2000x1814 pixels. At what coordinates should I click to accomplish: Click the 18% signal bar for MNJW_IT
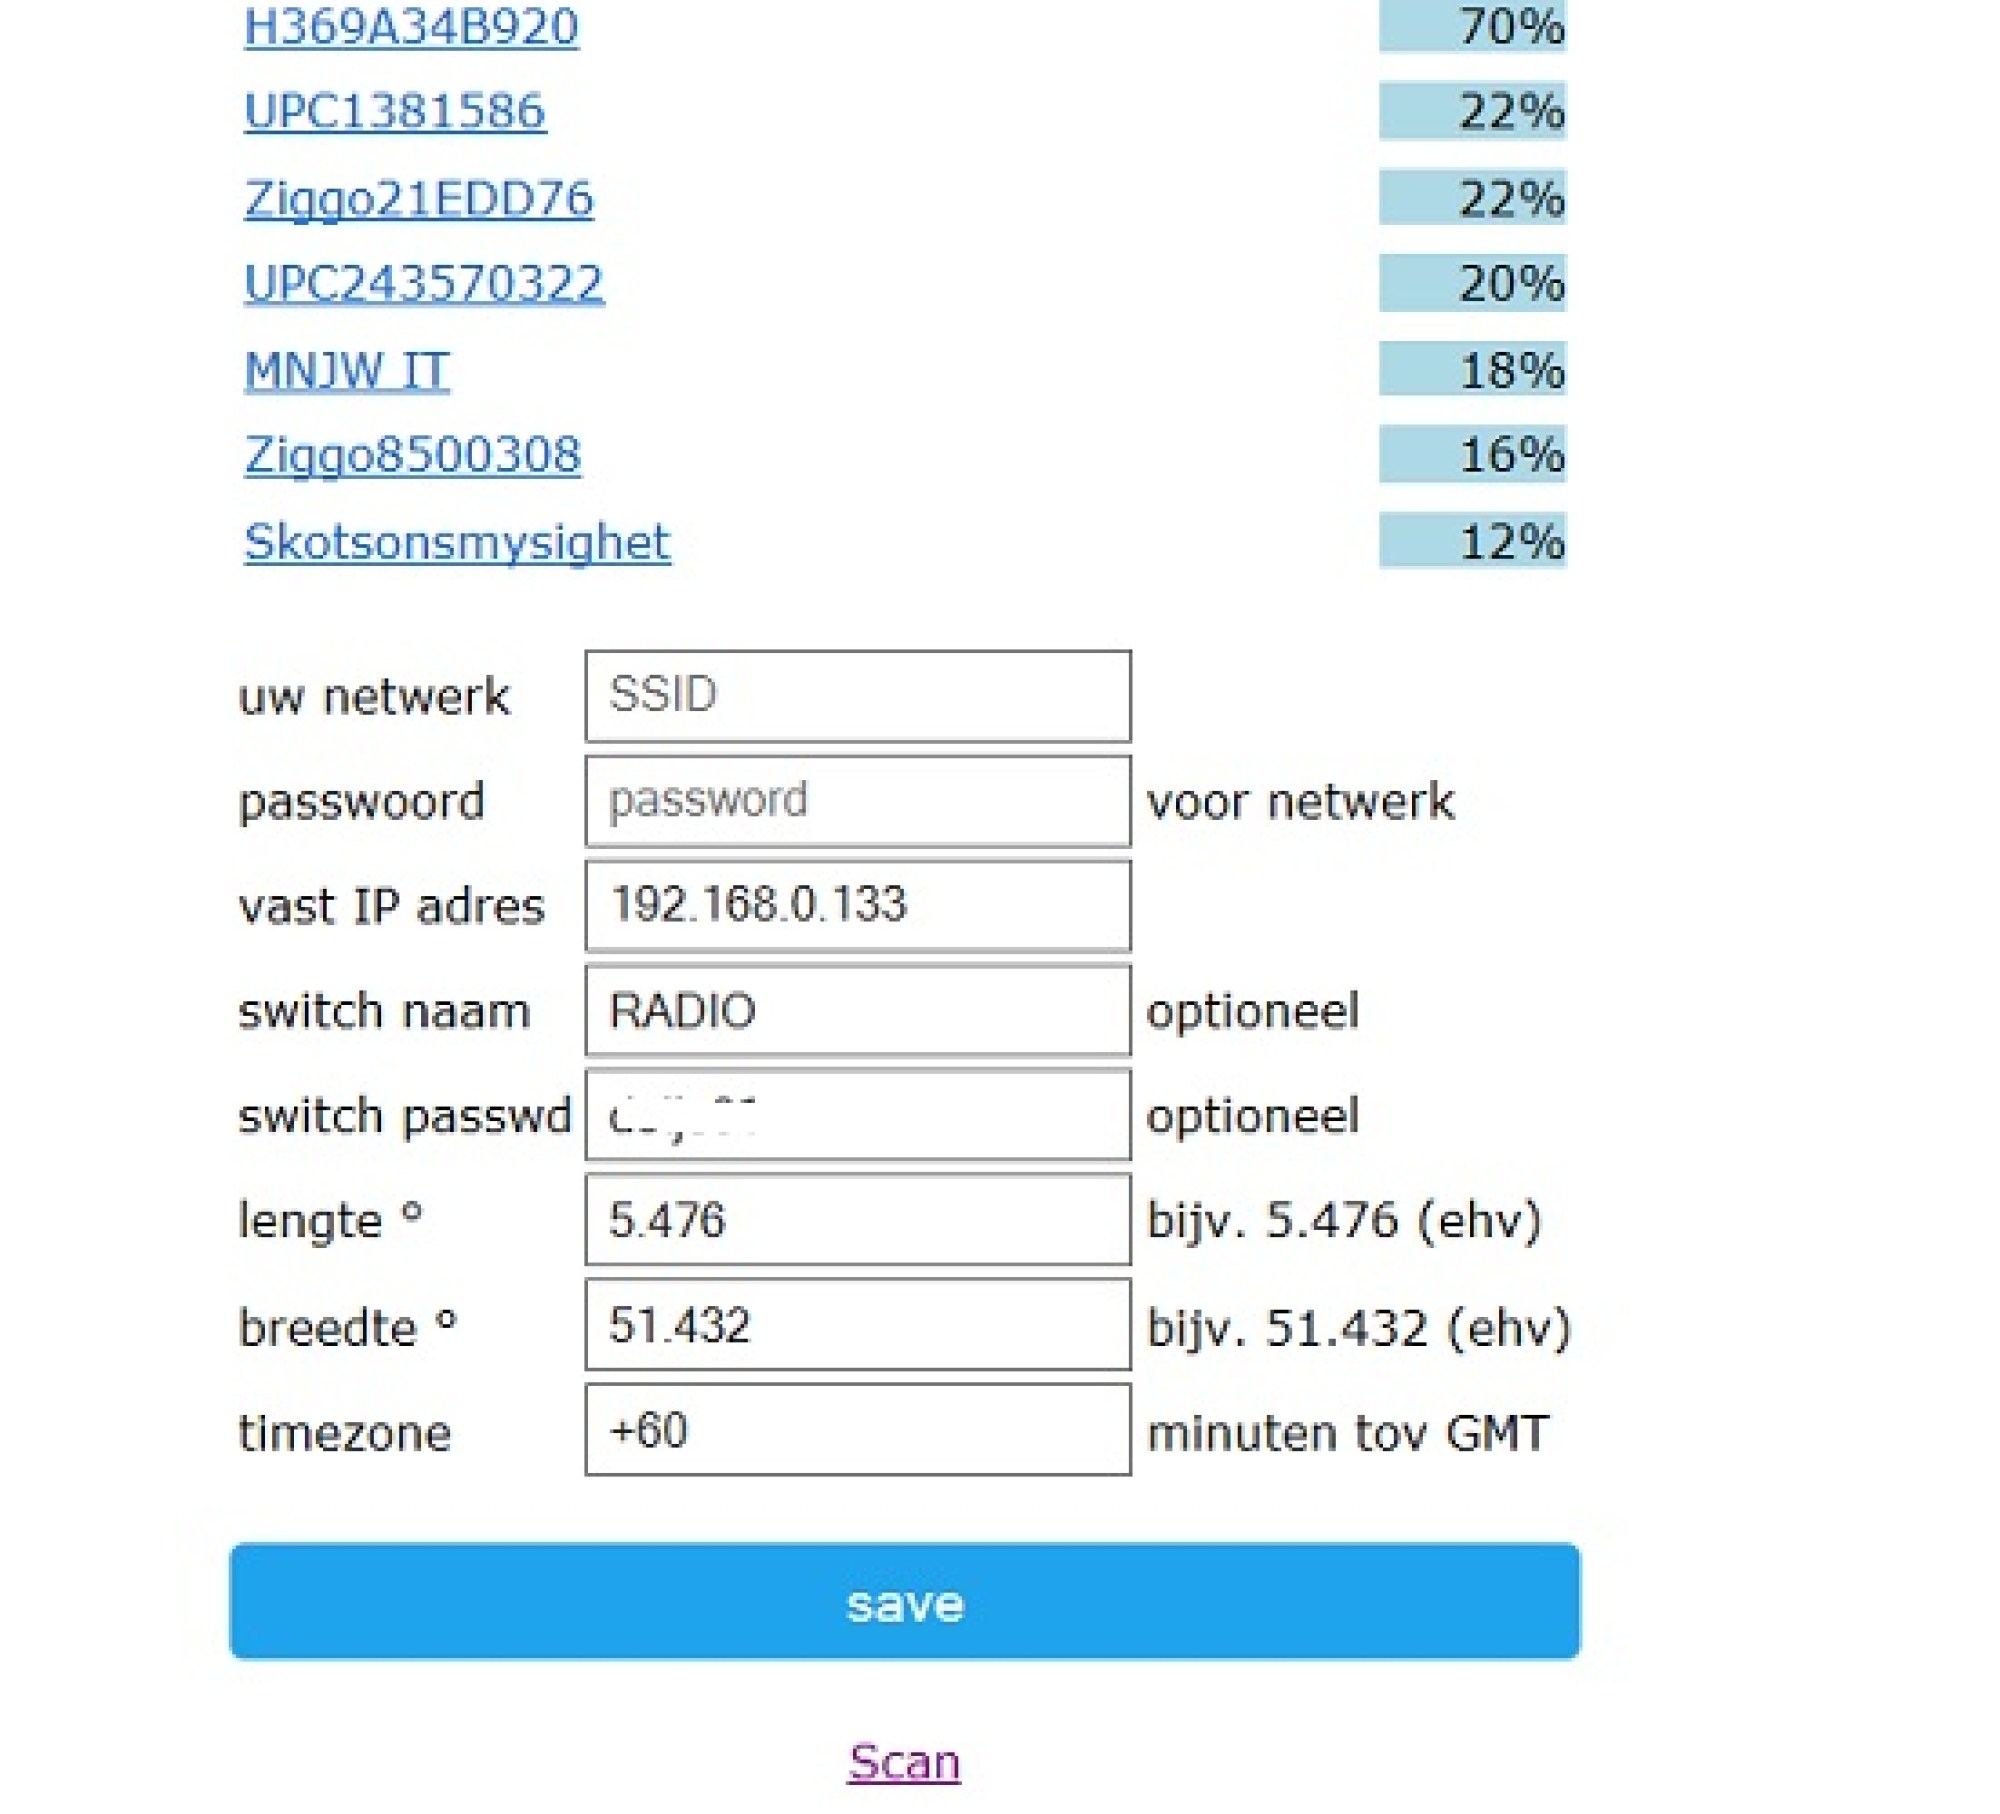tap(1472, 369)
